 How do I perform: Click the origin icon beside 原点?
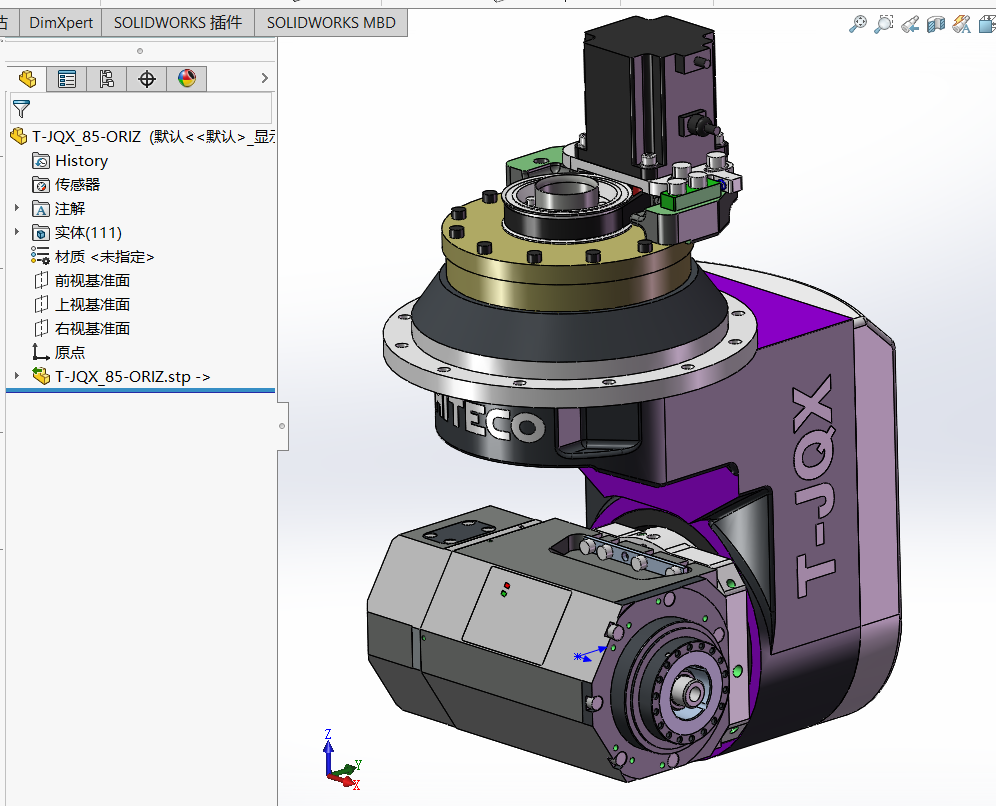pyautogui.click(x=41, y=352)
